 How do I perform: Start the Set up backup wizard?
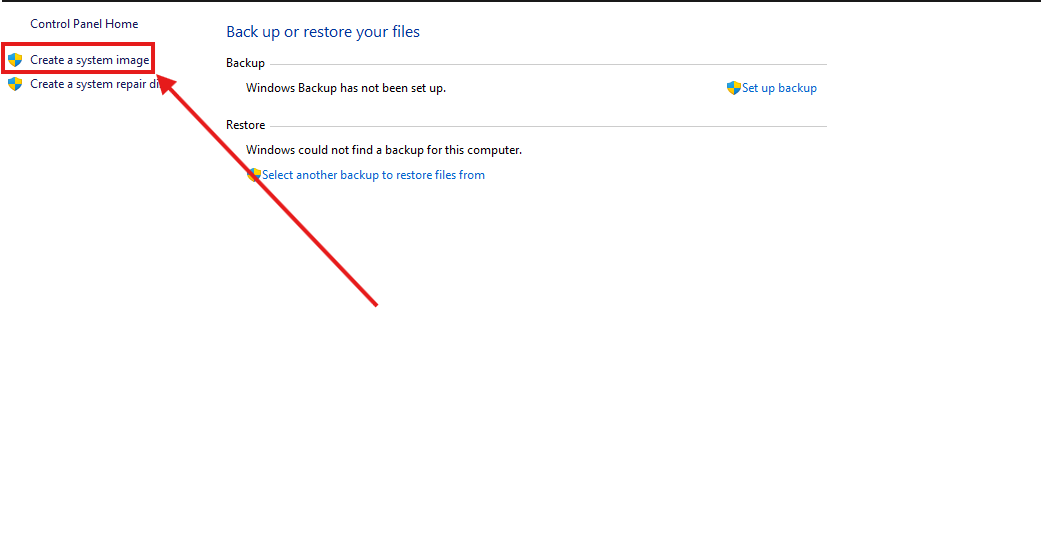779,88
